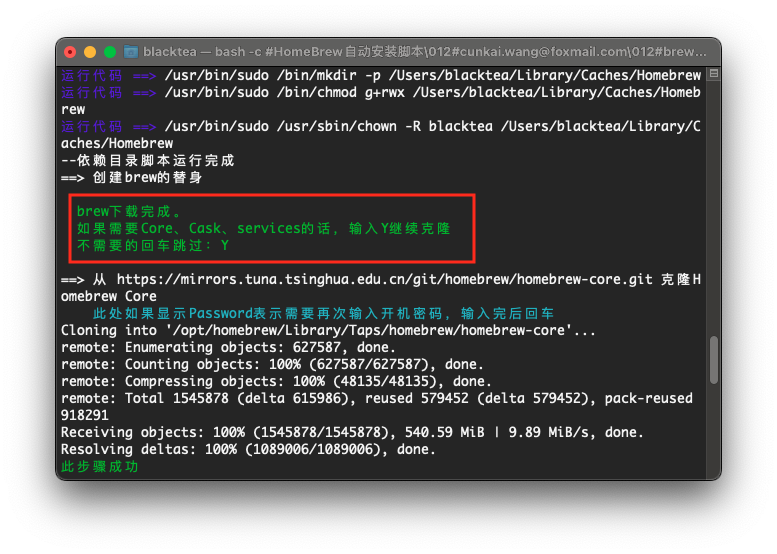Click the green text 'brew下载完成。'

click(130, 212)
